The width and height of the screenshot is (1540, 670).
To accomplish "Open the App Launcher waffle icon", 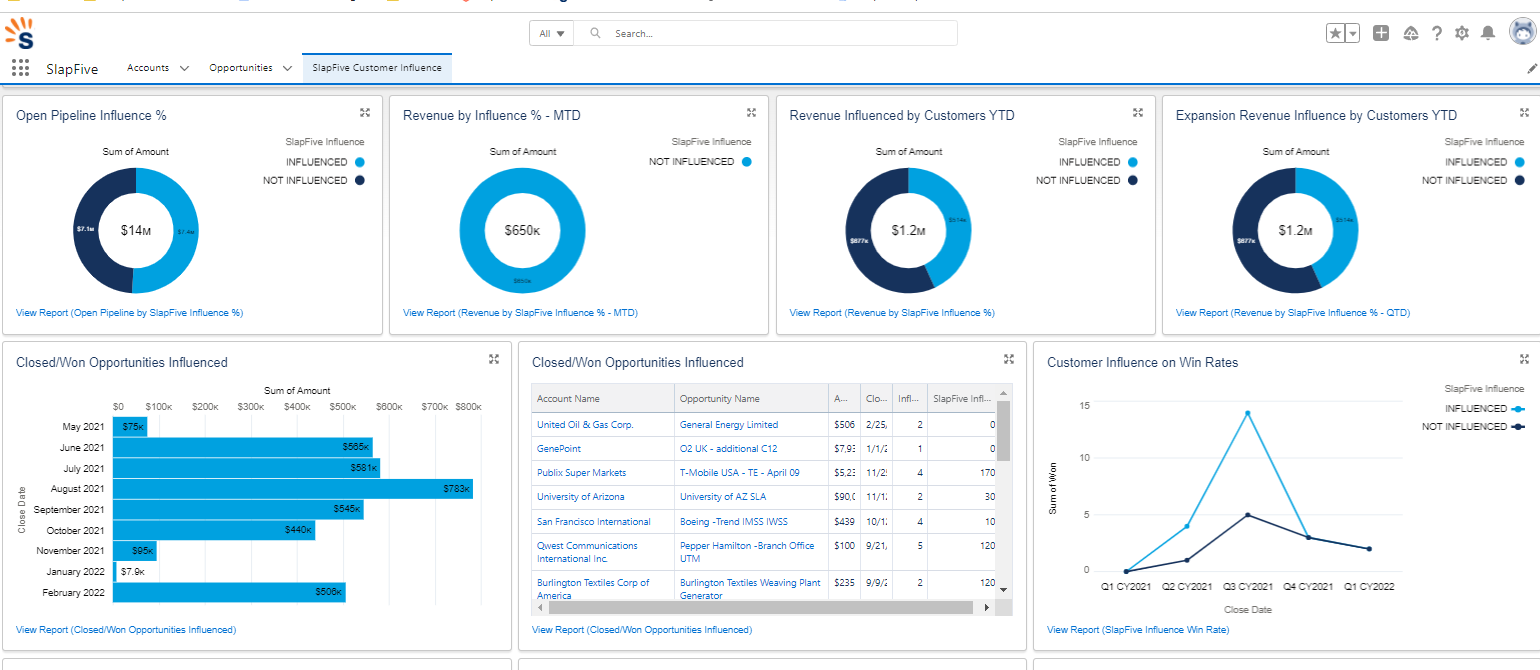I will coord(20,67).
